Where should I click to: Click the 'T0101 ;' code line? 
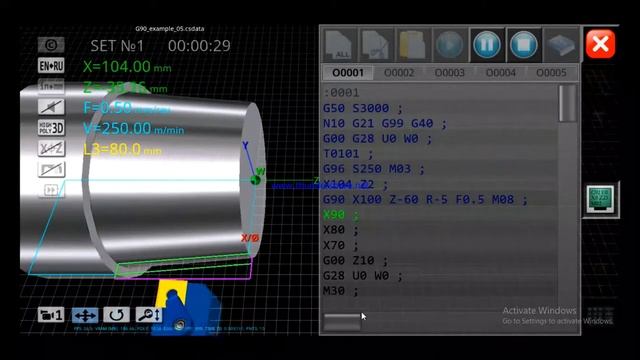[x=348, y=154]
